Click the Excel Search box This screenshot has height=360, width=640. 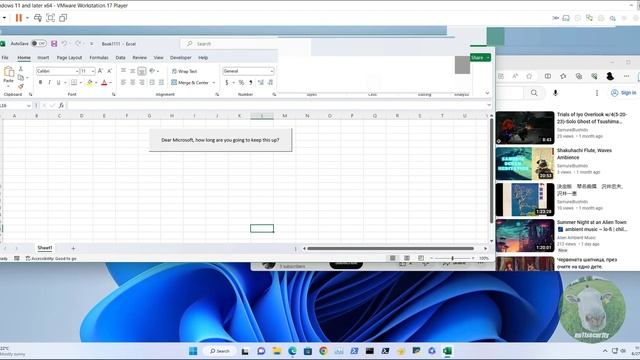(x=245, y=44)
